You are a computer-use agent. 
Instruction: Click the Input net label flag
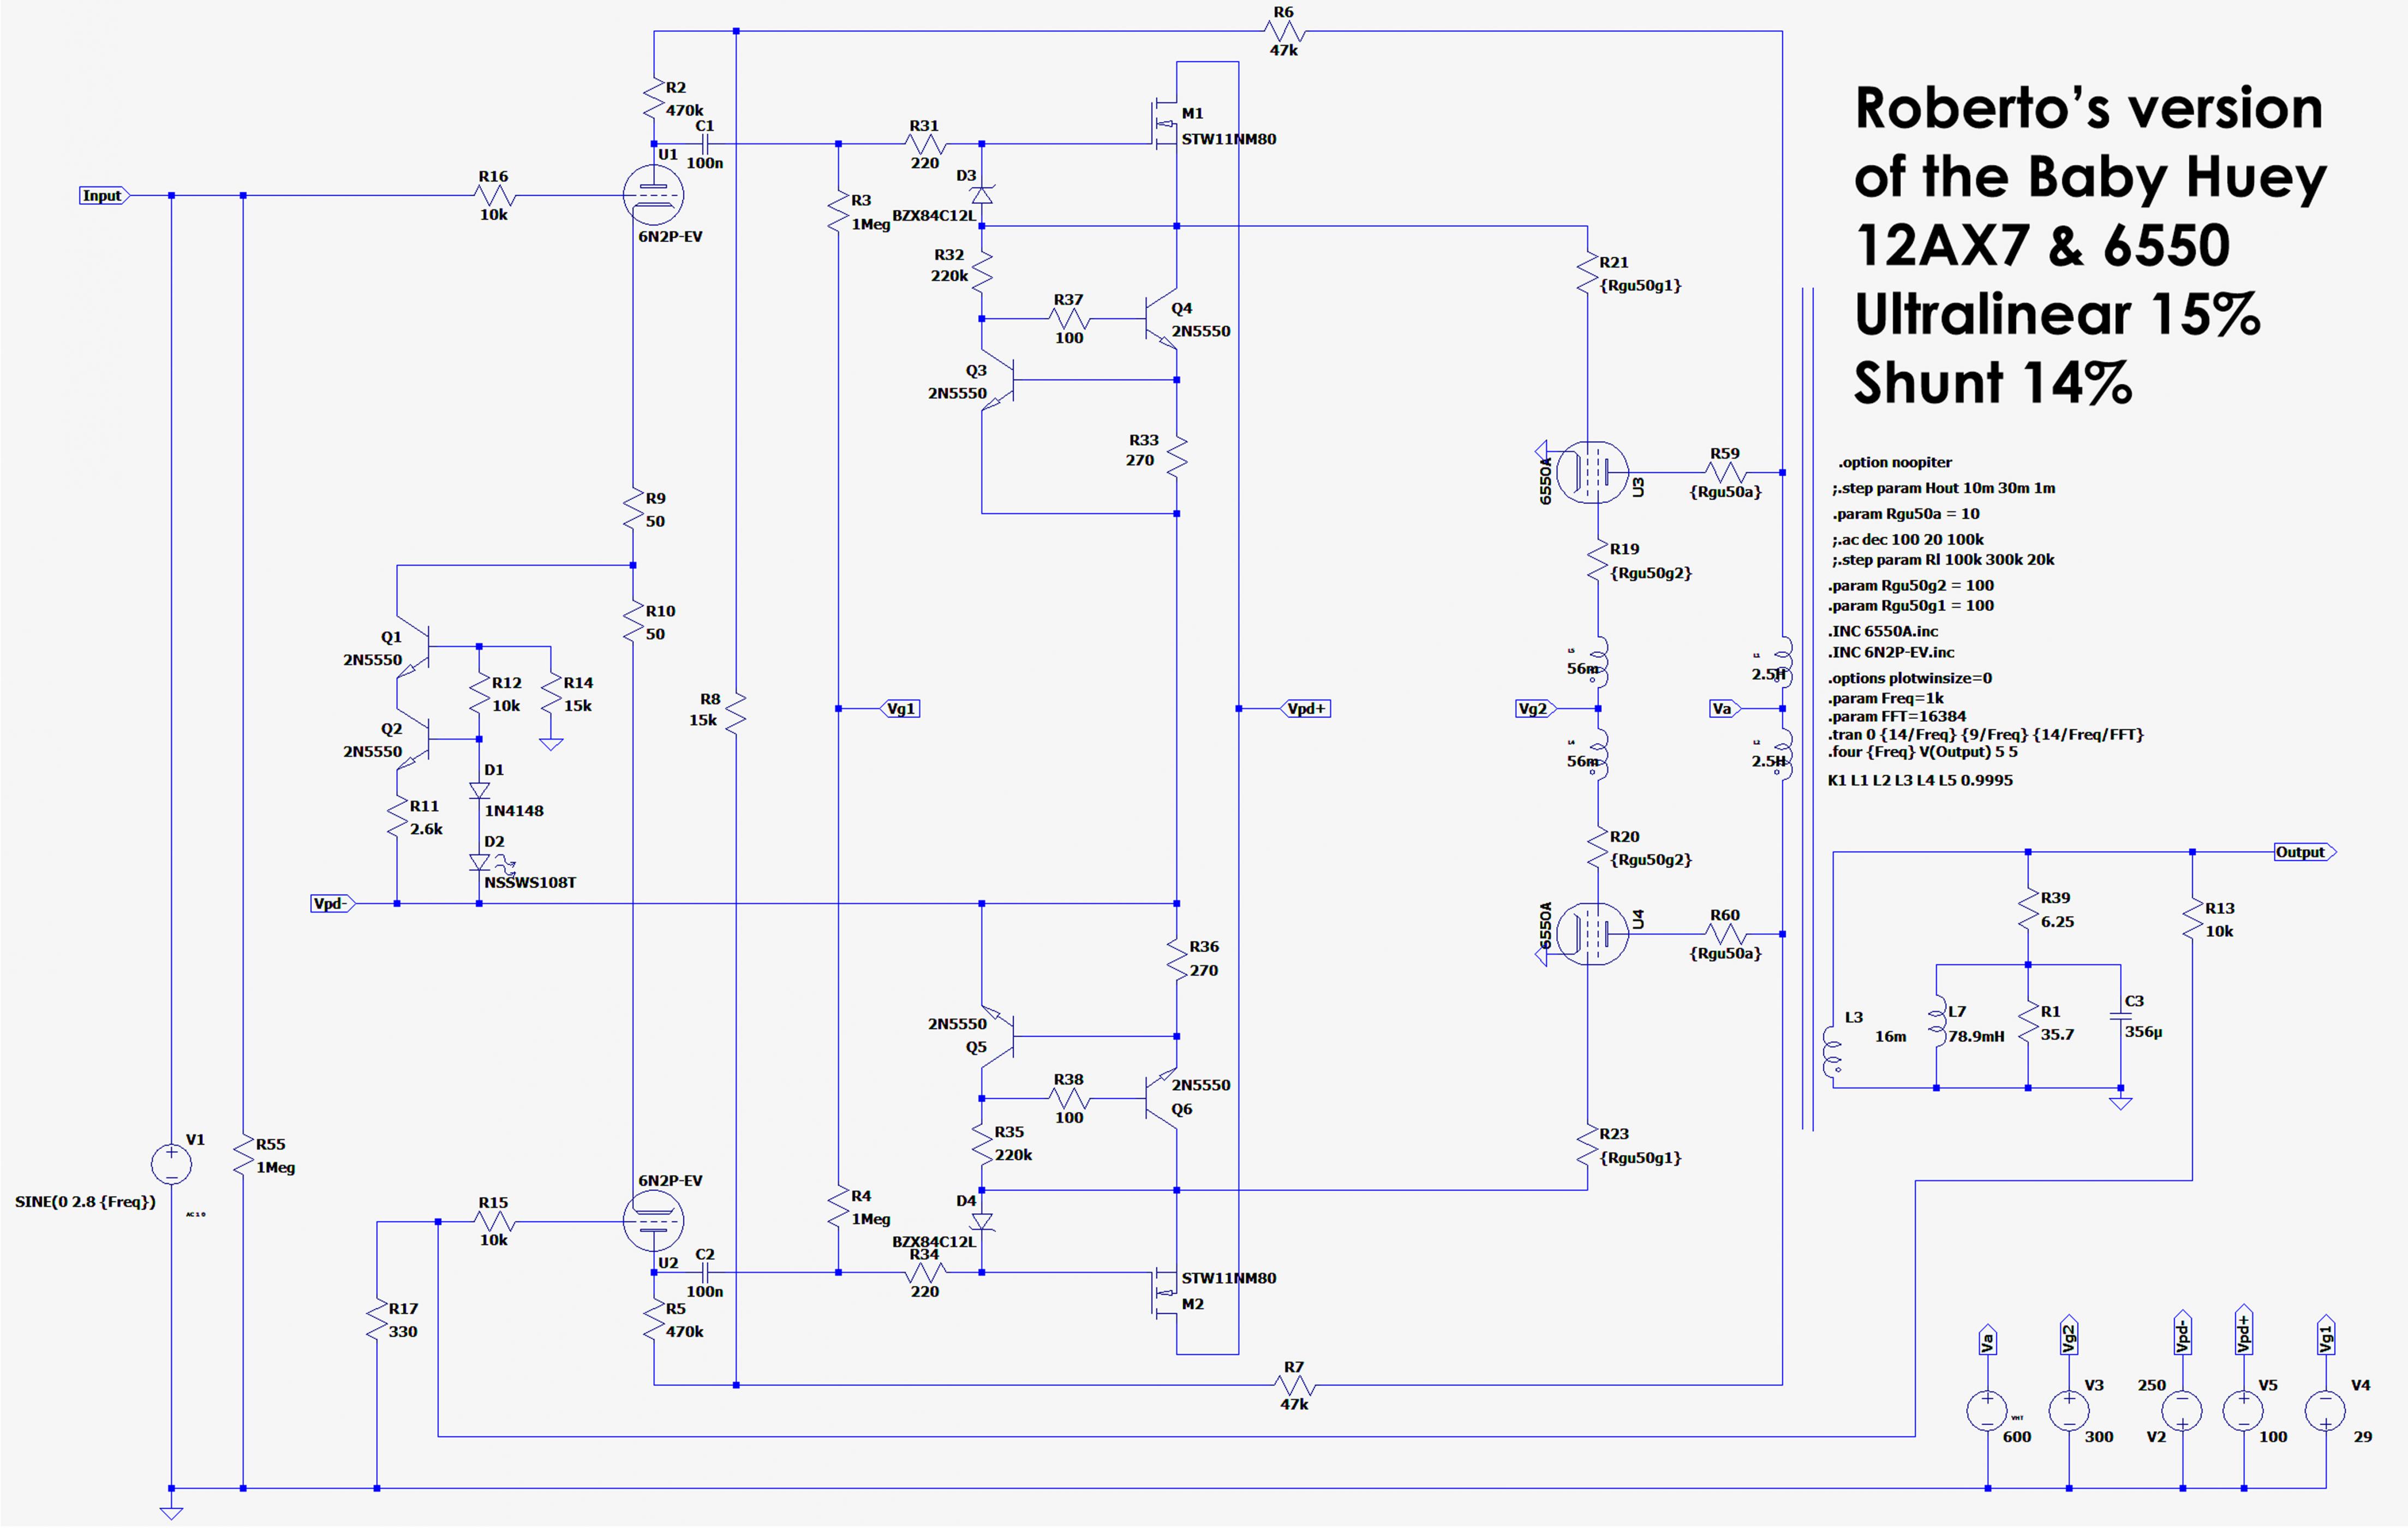[x=105, y=195]
